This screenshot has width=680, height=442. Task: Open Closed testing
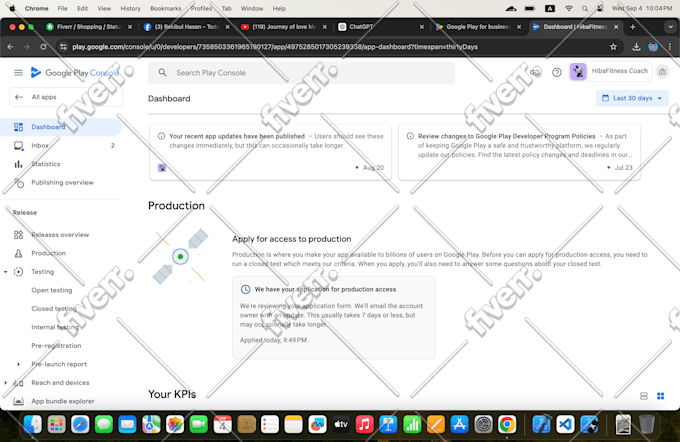pos(54,309)
